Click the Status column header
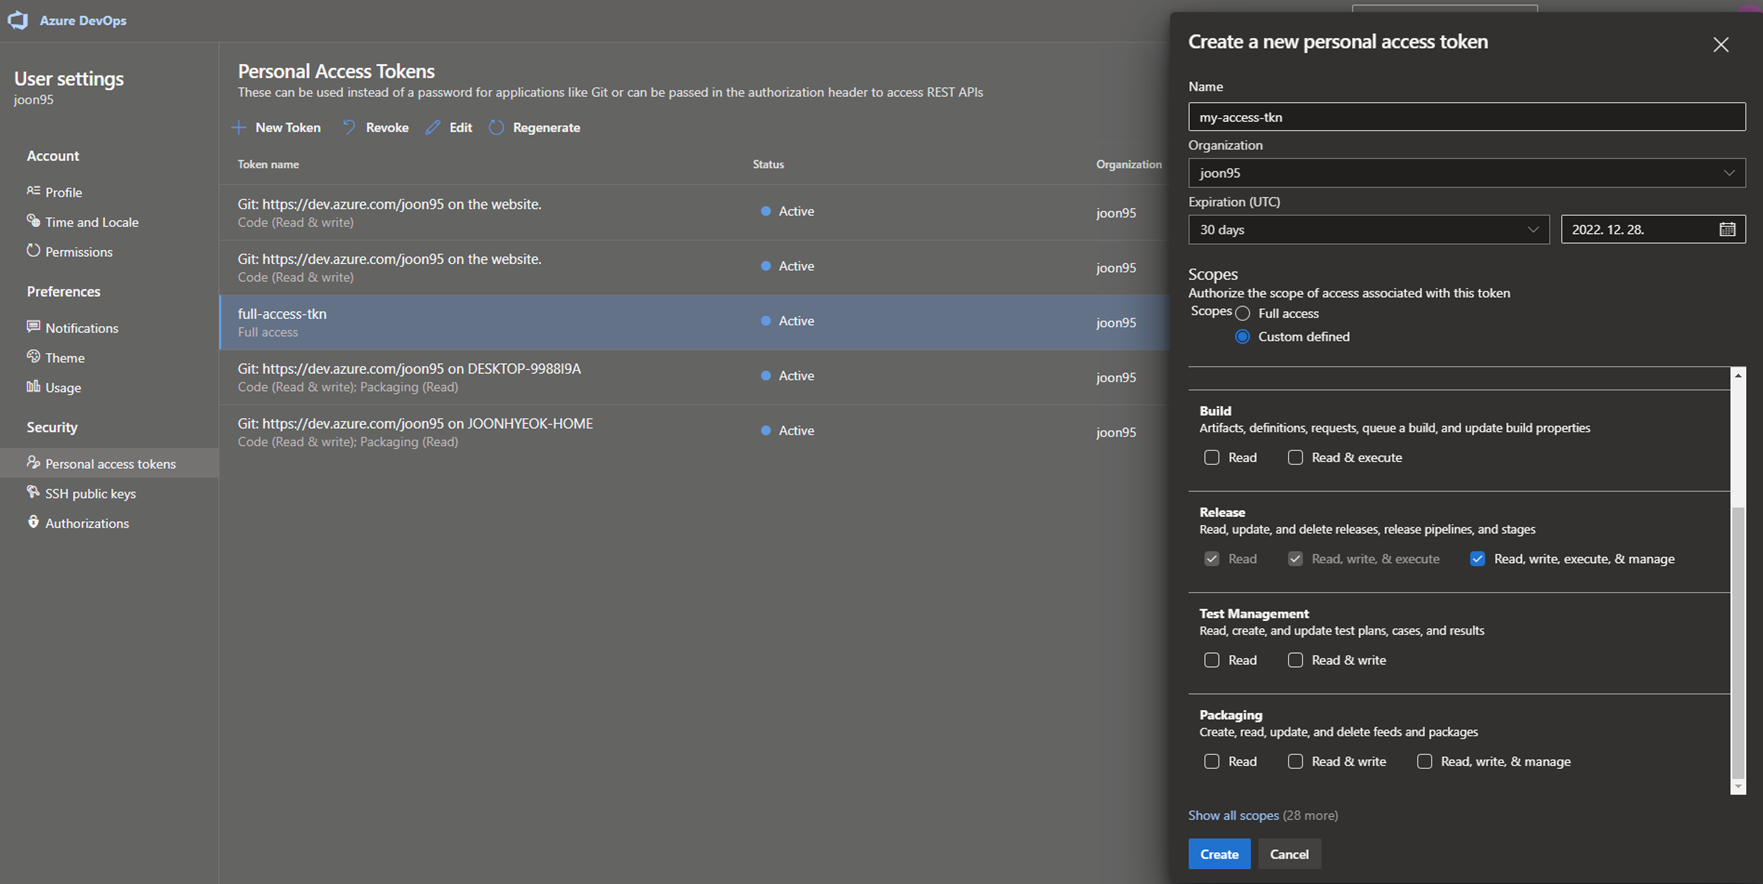Image resolution: width=1763 pixels, height=884 pixels. (x=768, y=164)
